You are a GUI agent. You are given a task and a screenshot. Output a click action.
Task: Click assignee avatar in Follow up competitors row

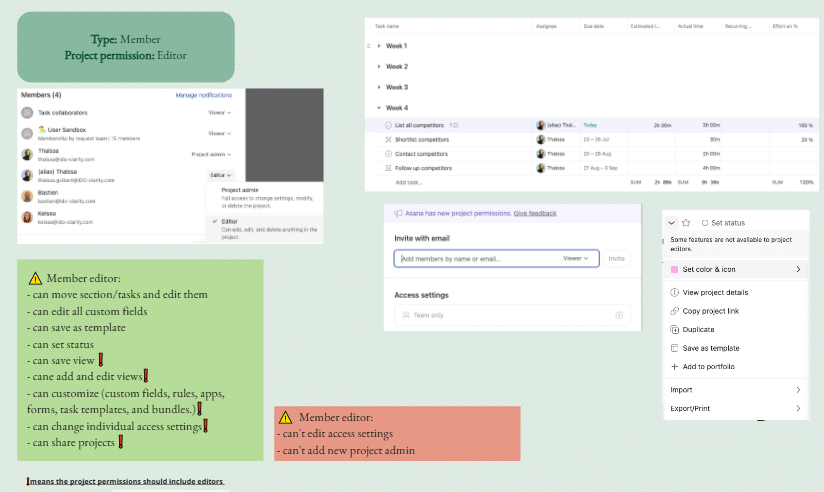pos(541,168)
